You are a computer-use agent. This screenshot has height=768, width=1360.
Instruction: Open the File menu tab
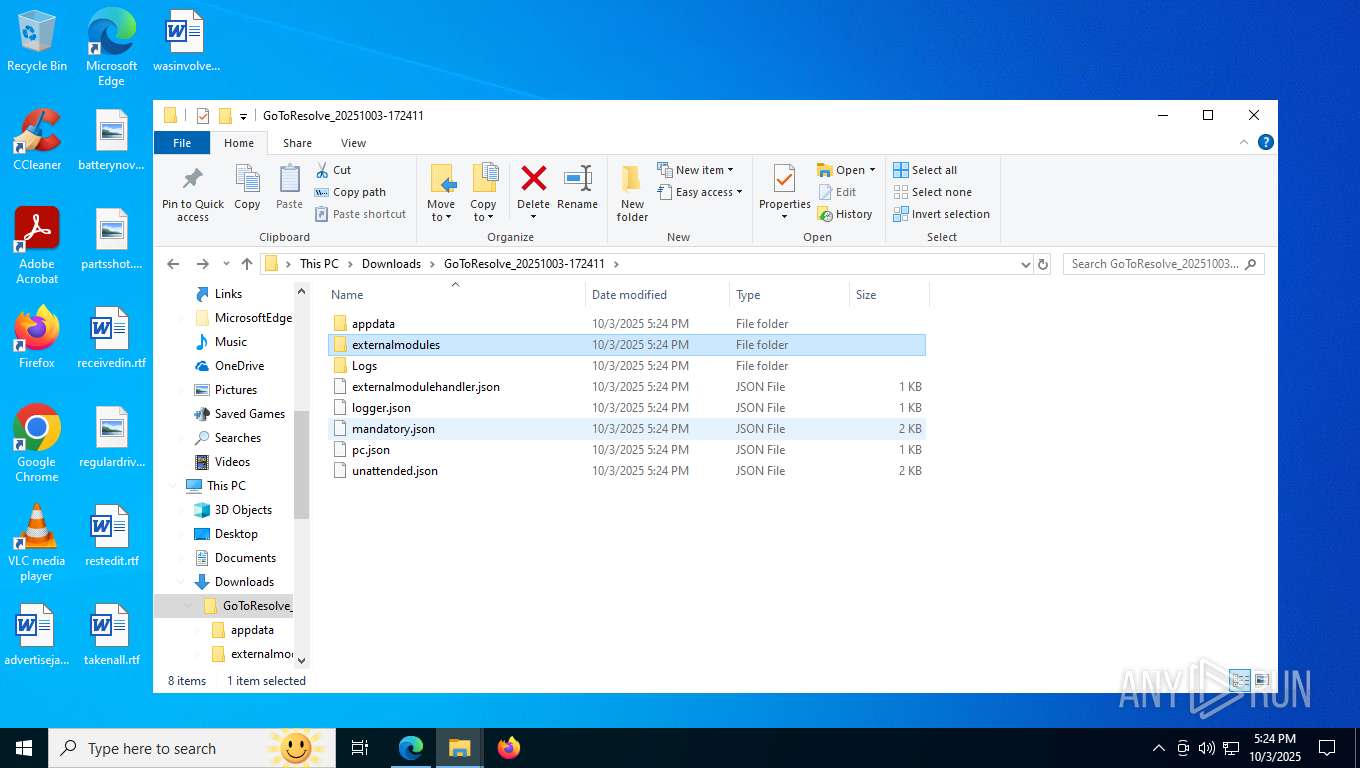click(182, 143)
